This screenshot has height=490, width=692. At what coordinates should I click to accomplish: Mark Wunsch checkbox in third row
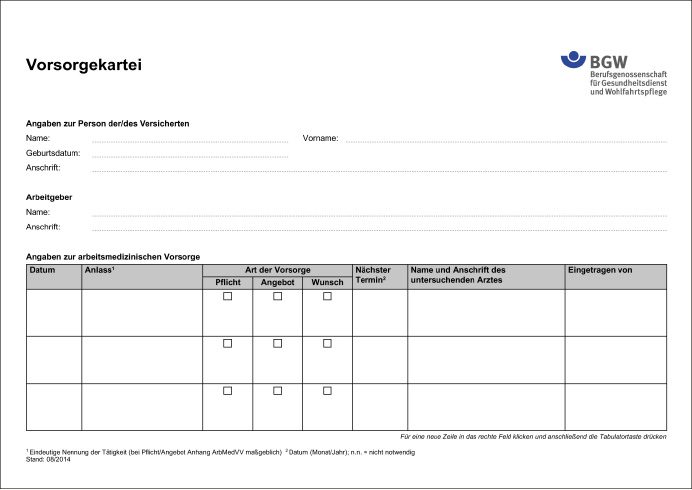click(x=327, y=390)
